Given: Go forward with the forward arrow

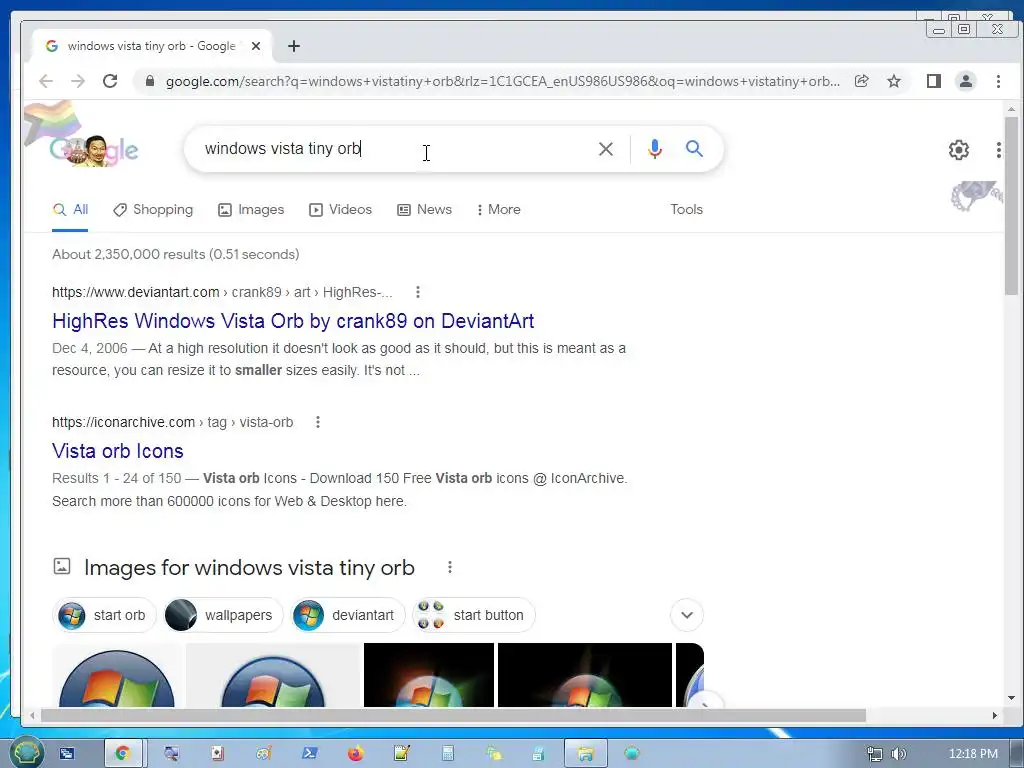Looking at the screenshot, I should (78, 81).
